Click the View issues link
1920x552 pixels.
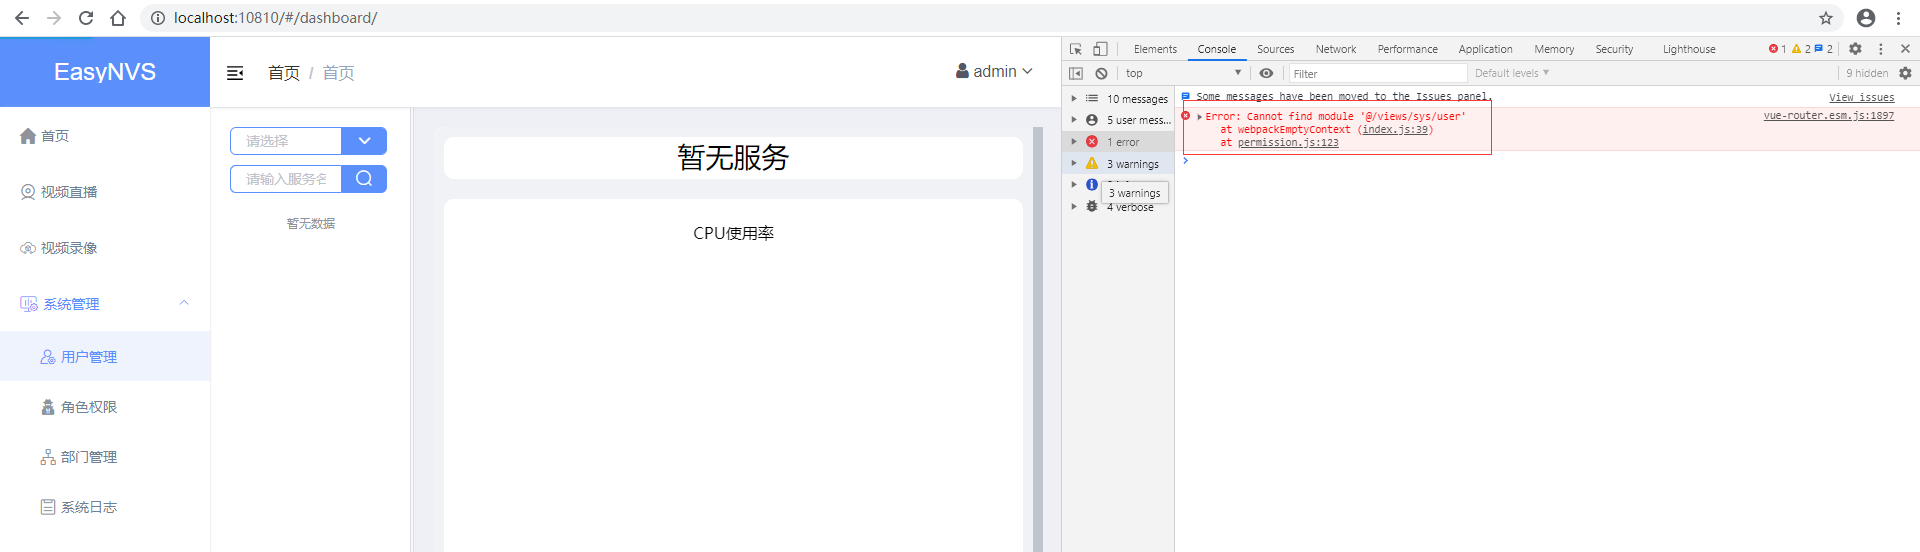[x=1861, y=97]
